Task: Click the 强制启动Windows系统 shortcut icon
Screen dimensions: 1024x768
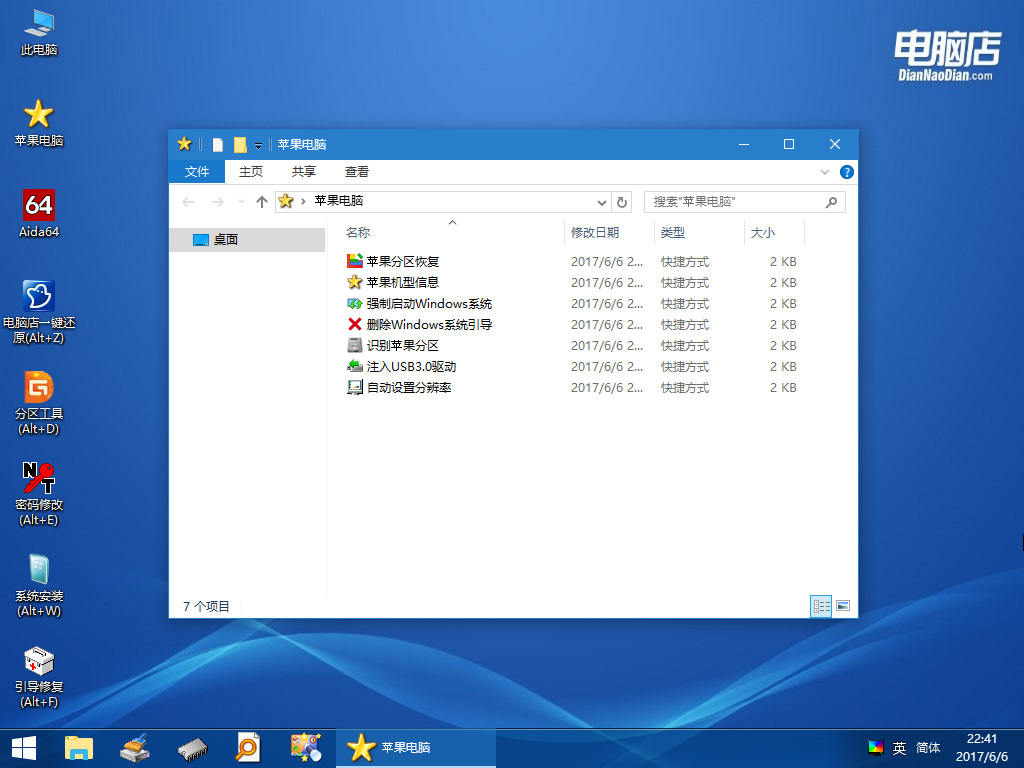Action: point(355,303)
